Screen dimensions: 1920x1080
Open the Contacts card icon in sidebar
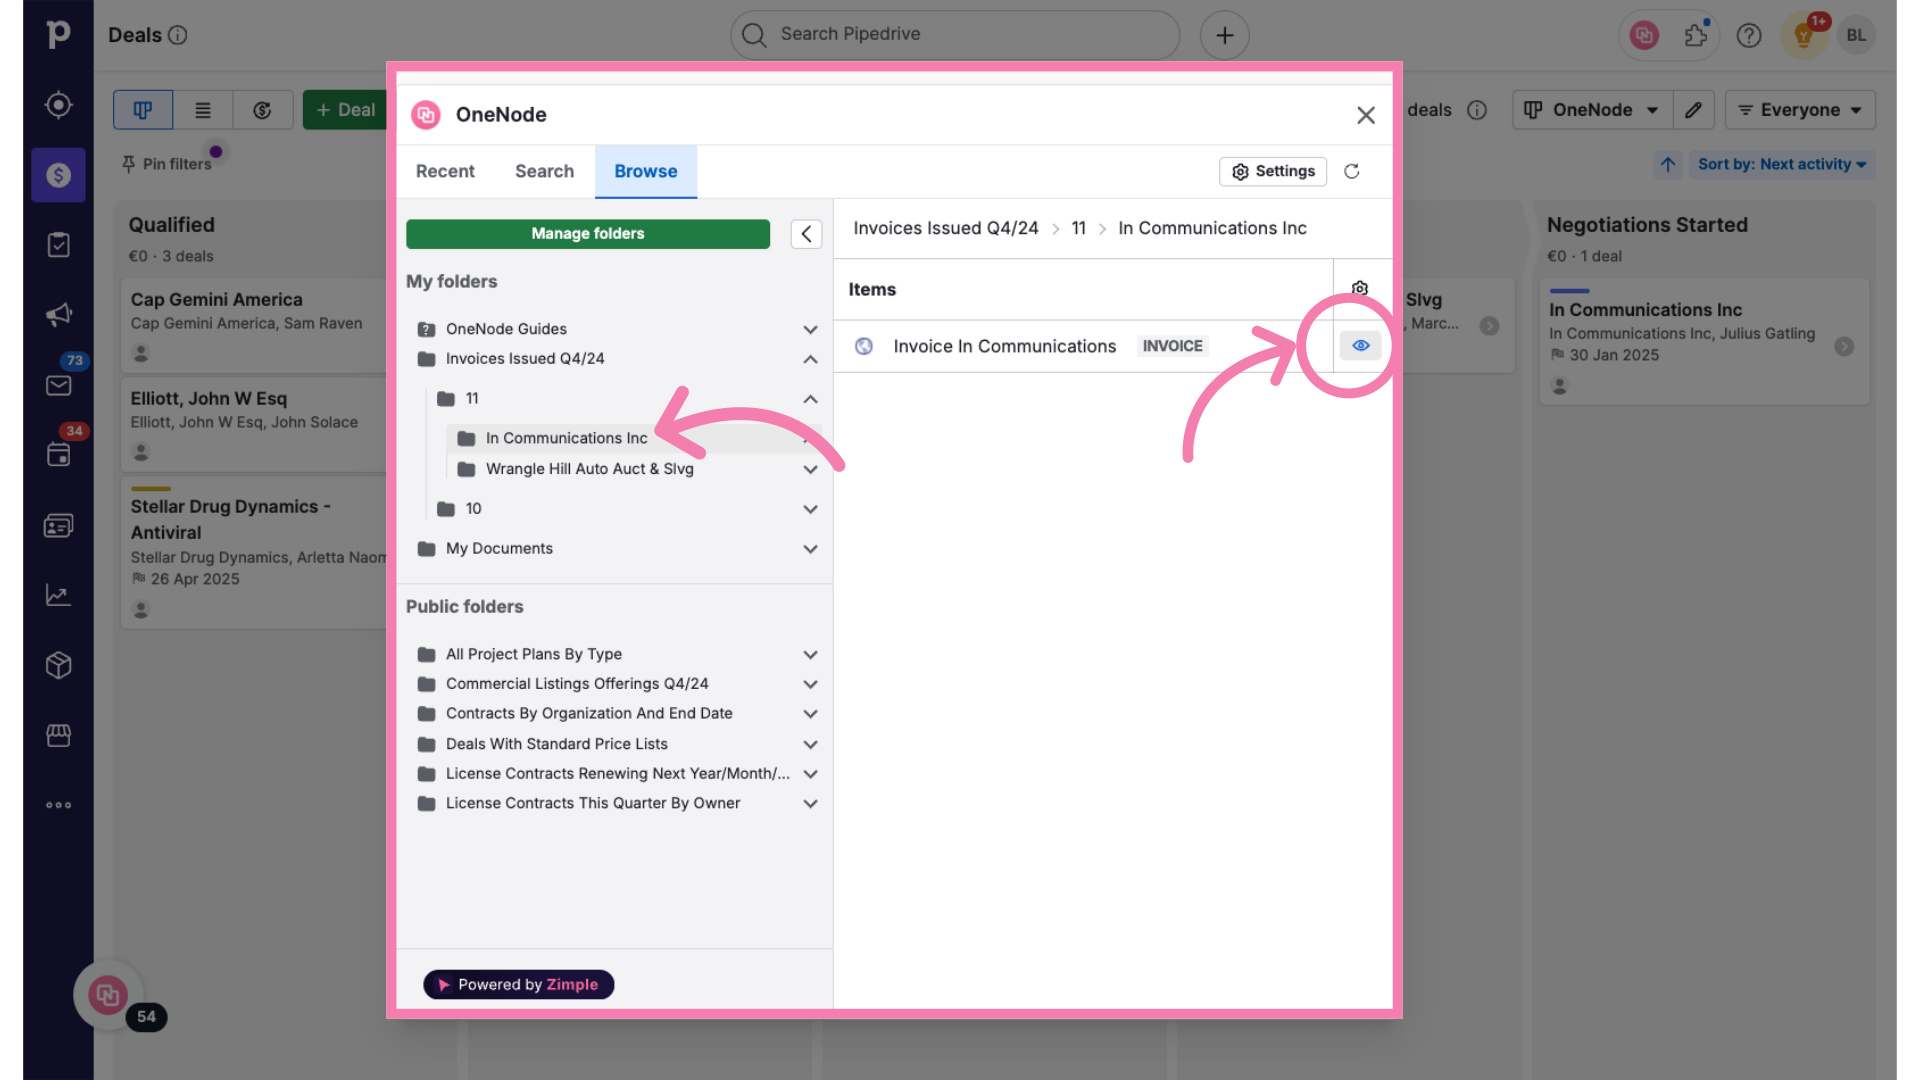tap(58, 525)
